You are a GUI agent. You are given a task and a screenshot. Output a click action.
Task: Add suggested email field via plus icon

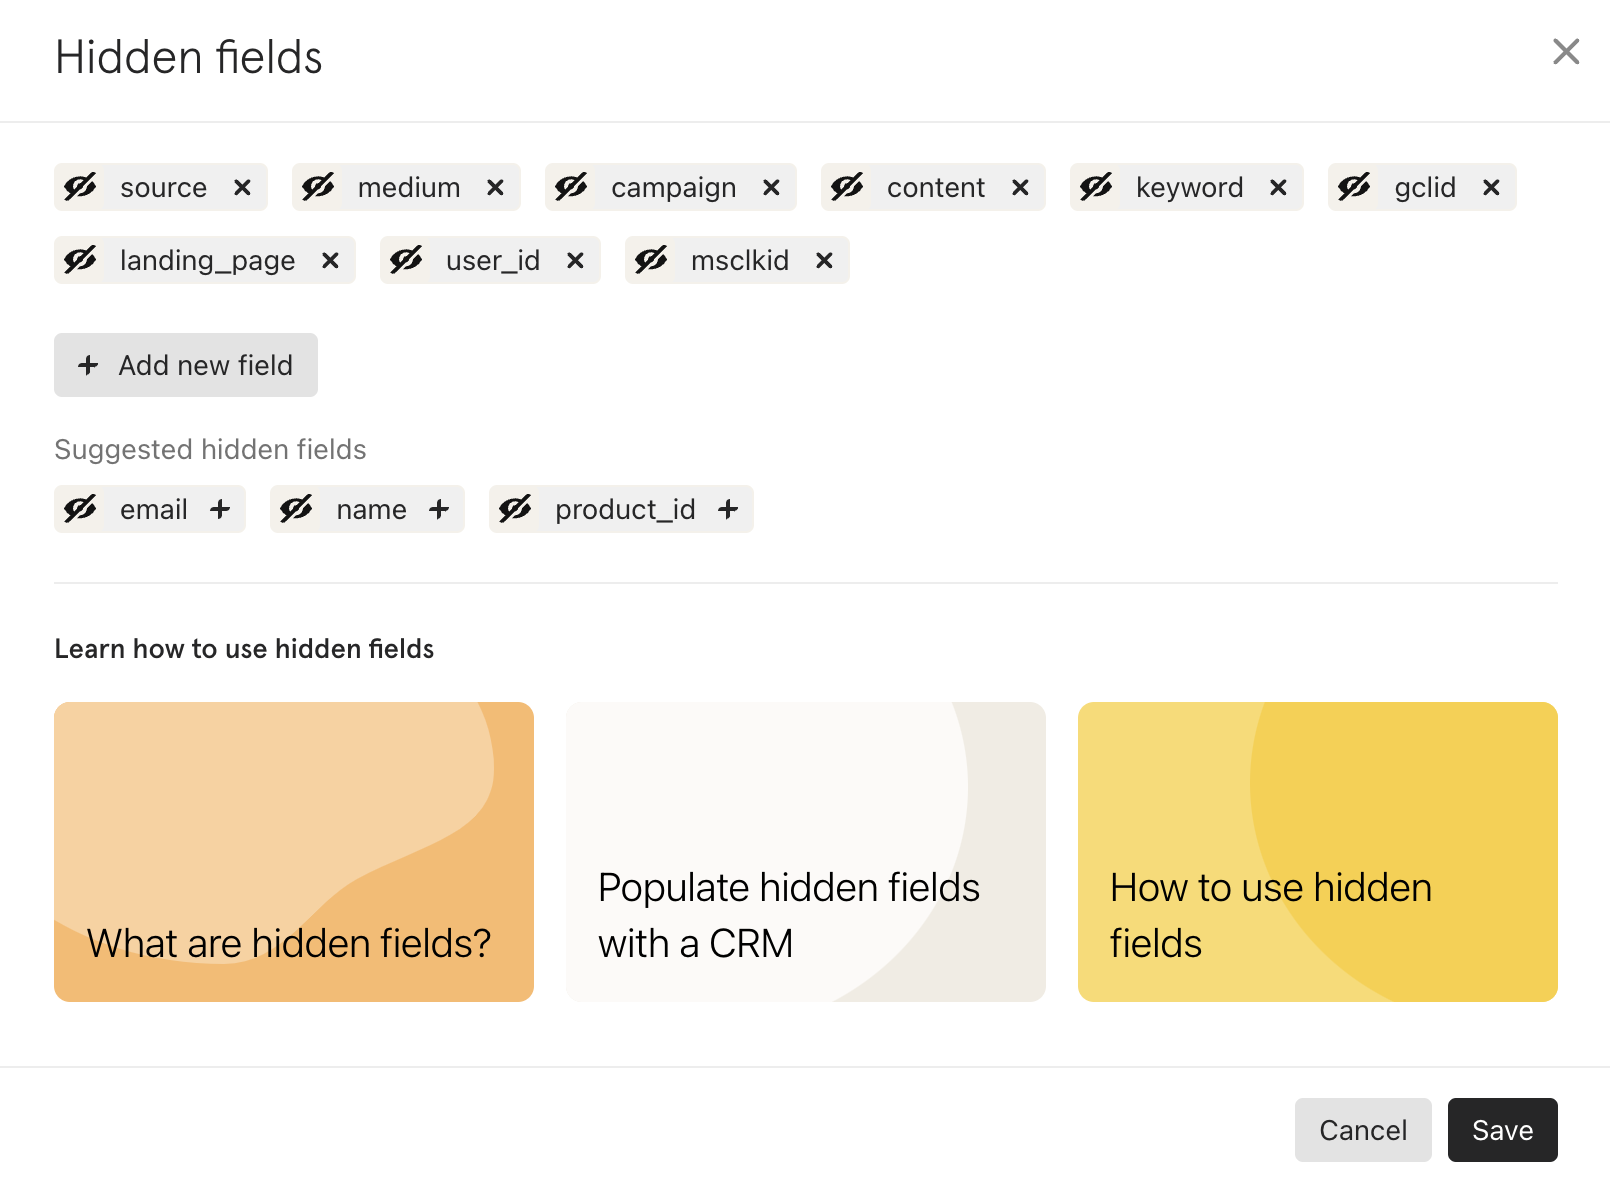[220, 510]
